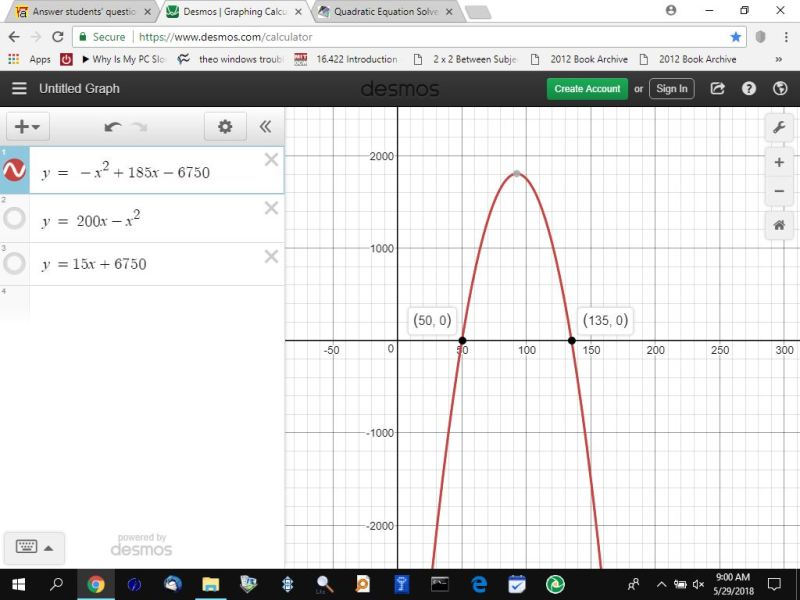Reload the Desmos page

click(x=58, y=37)
